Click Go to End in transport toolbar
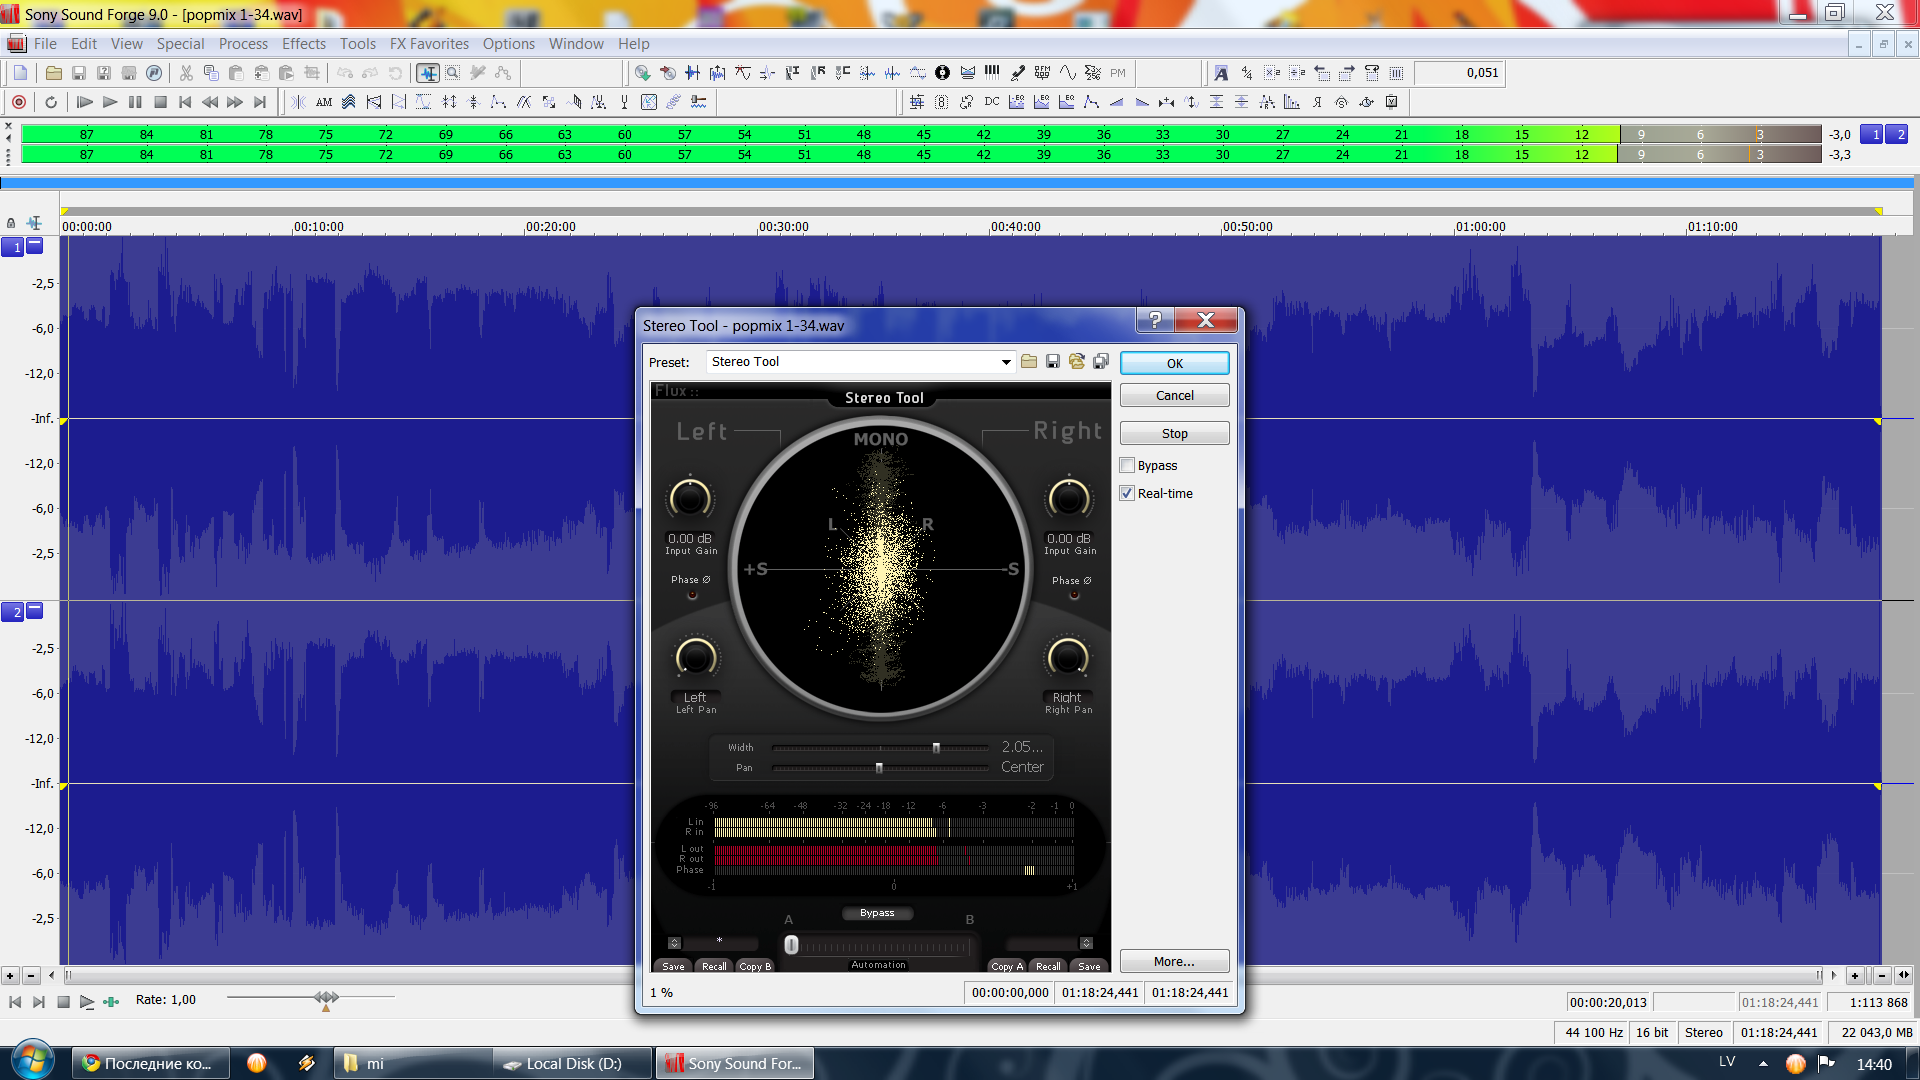 (x=260, y=102)
